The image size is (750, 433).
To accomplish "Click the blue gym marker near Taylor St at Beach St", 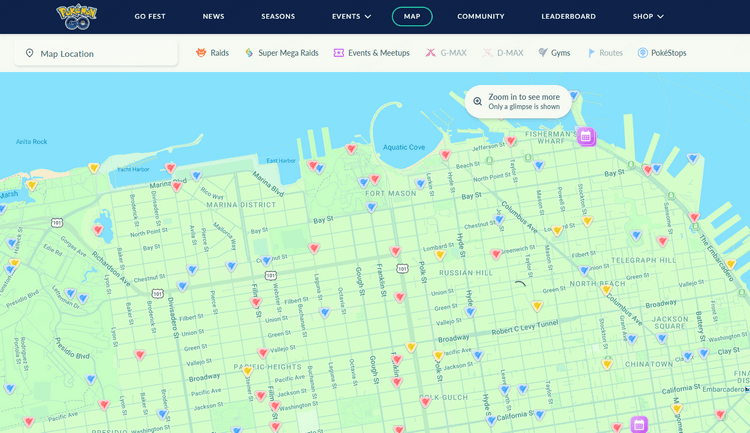I will (x=539, y=166).
